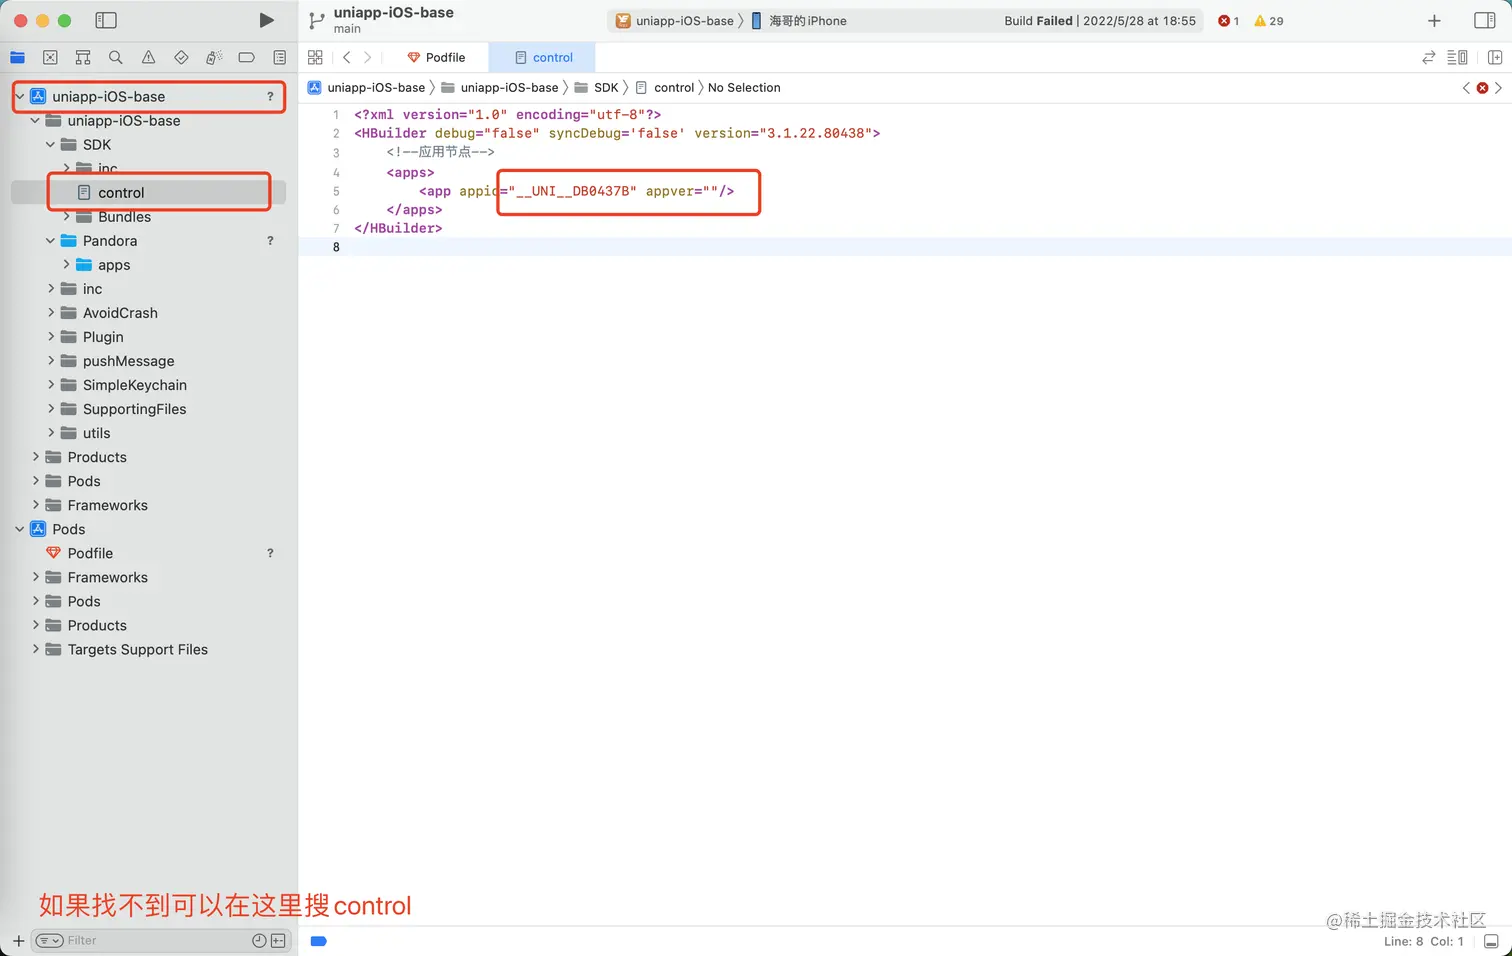Open the Find navigator magnifier icon
Viewport: 1512px width, 956px height.
tap(116, 57)
